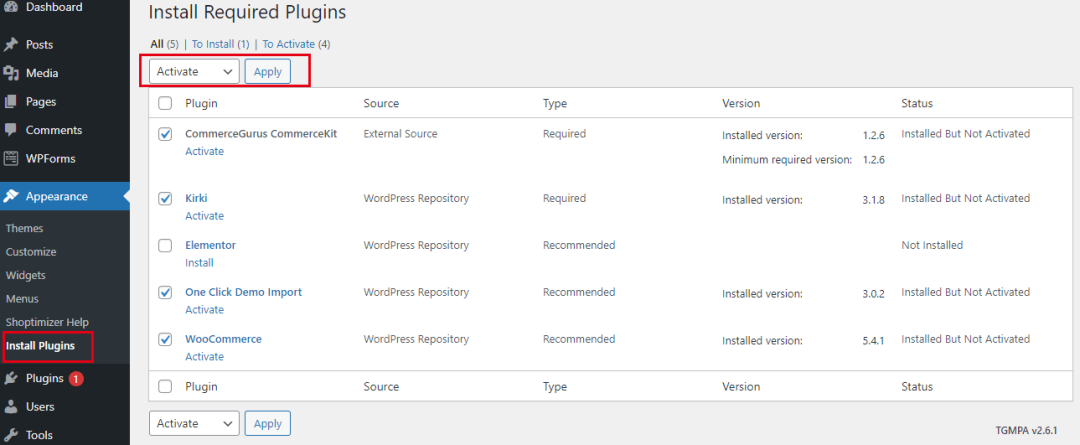The width and height of the screenshot is (1080, 445).
Task: Click the Pages icon in sidebar
Action: (12, 102)
